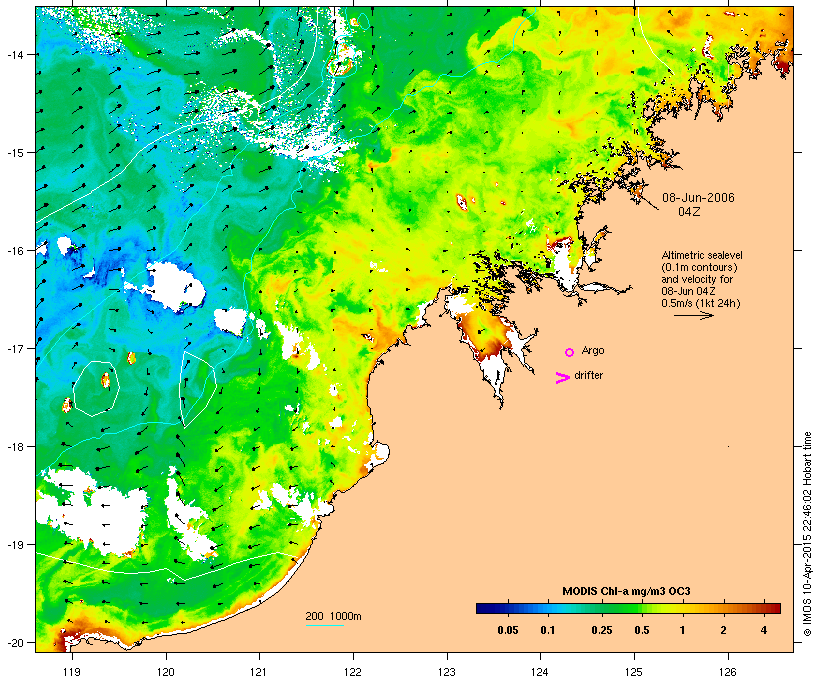Click the cyan 200m depth contour legend line
This screenshot has height=680, width=820.
325,625
